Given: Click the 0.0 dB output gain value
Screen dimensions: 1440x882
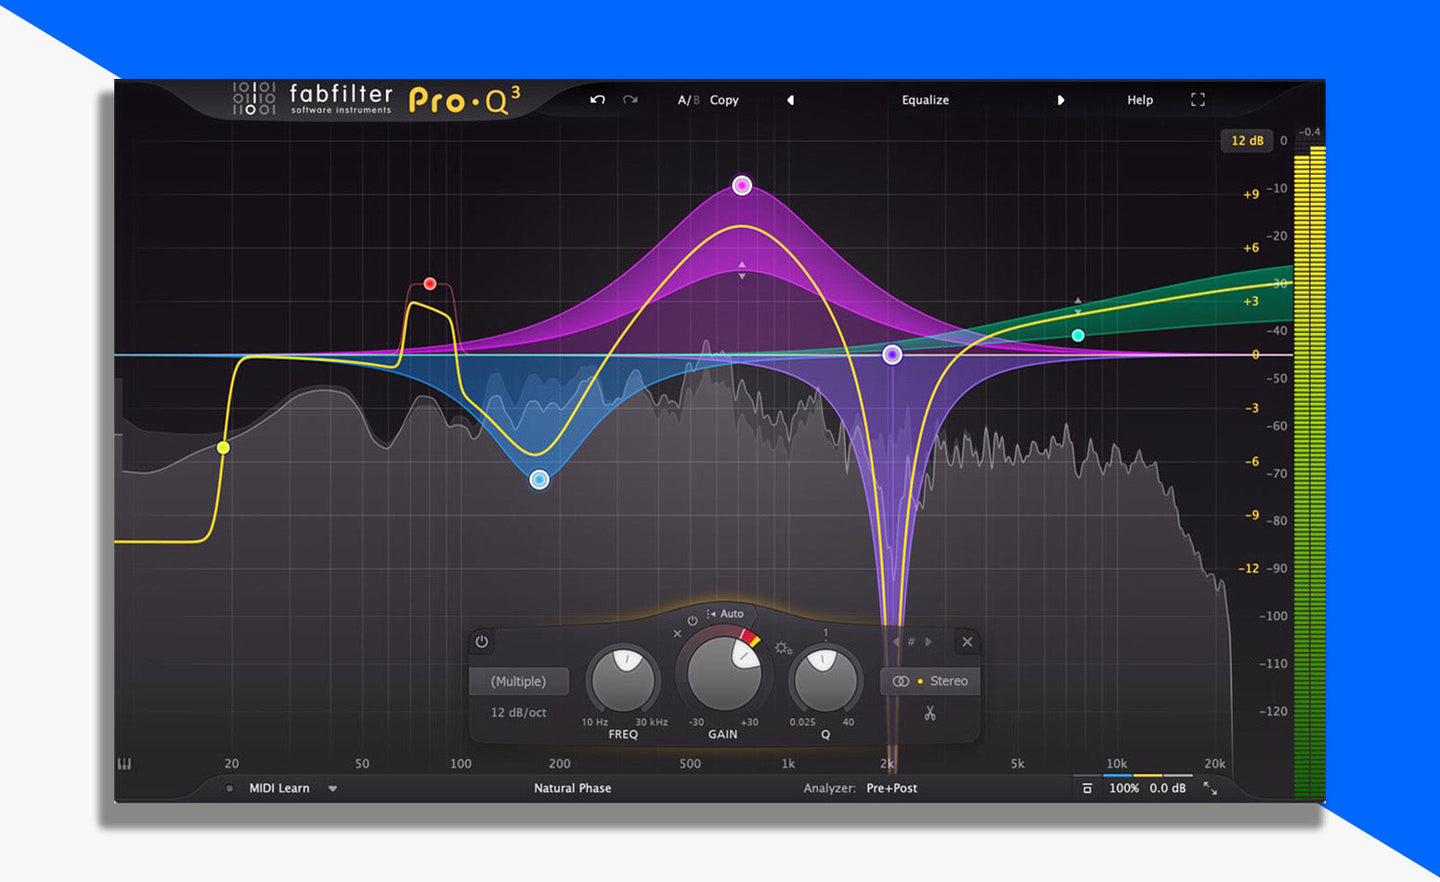Looking at the screenshot, I should click(x=1168, y=788).
